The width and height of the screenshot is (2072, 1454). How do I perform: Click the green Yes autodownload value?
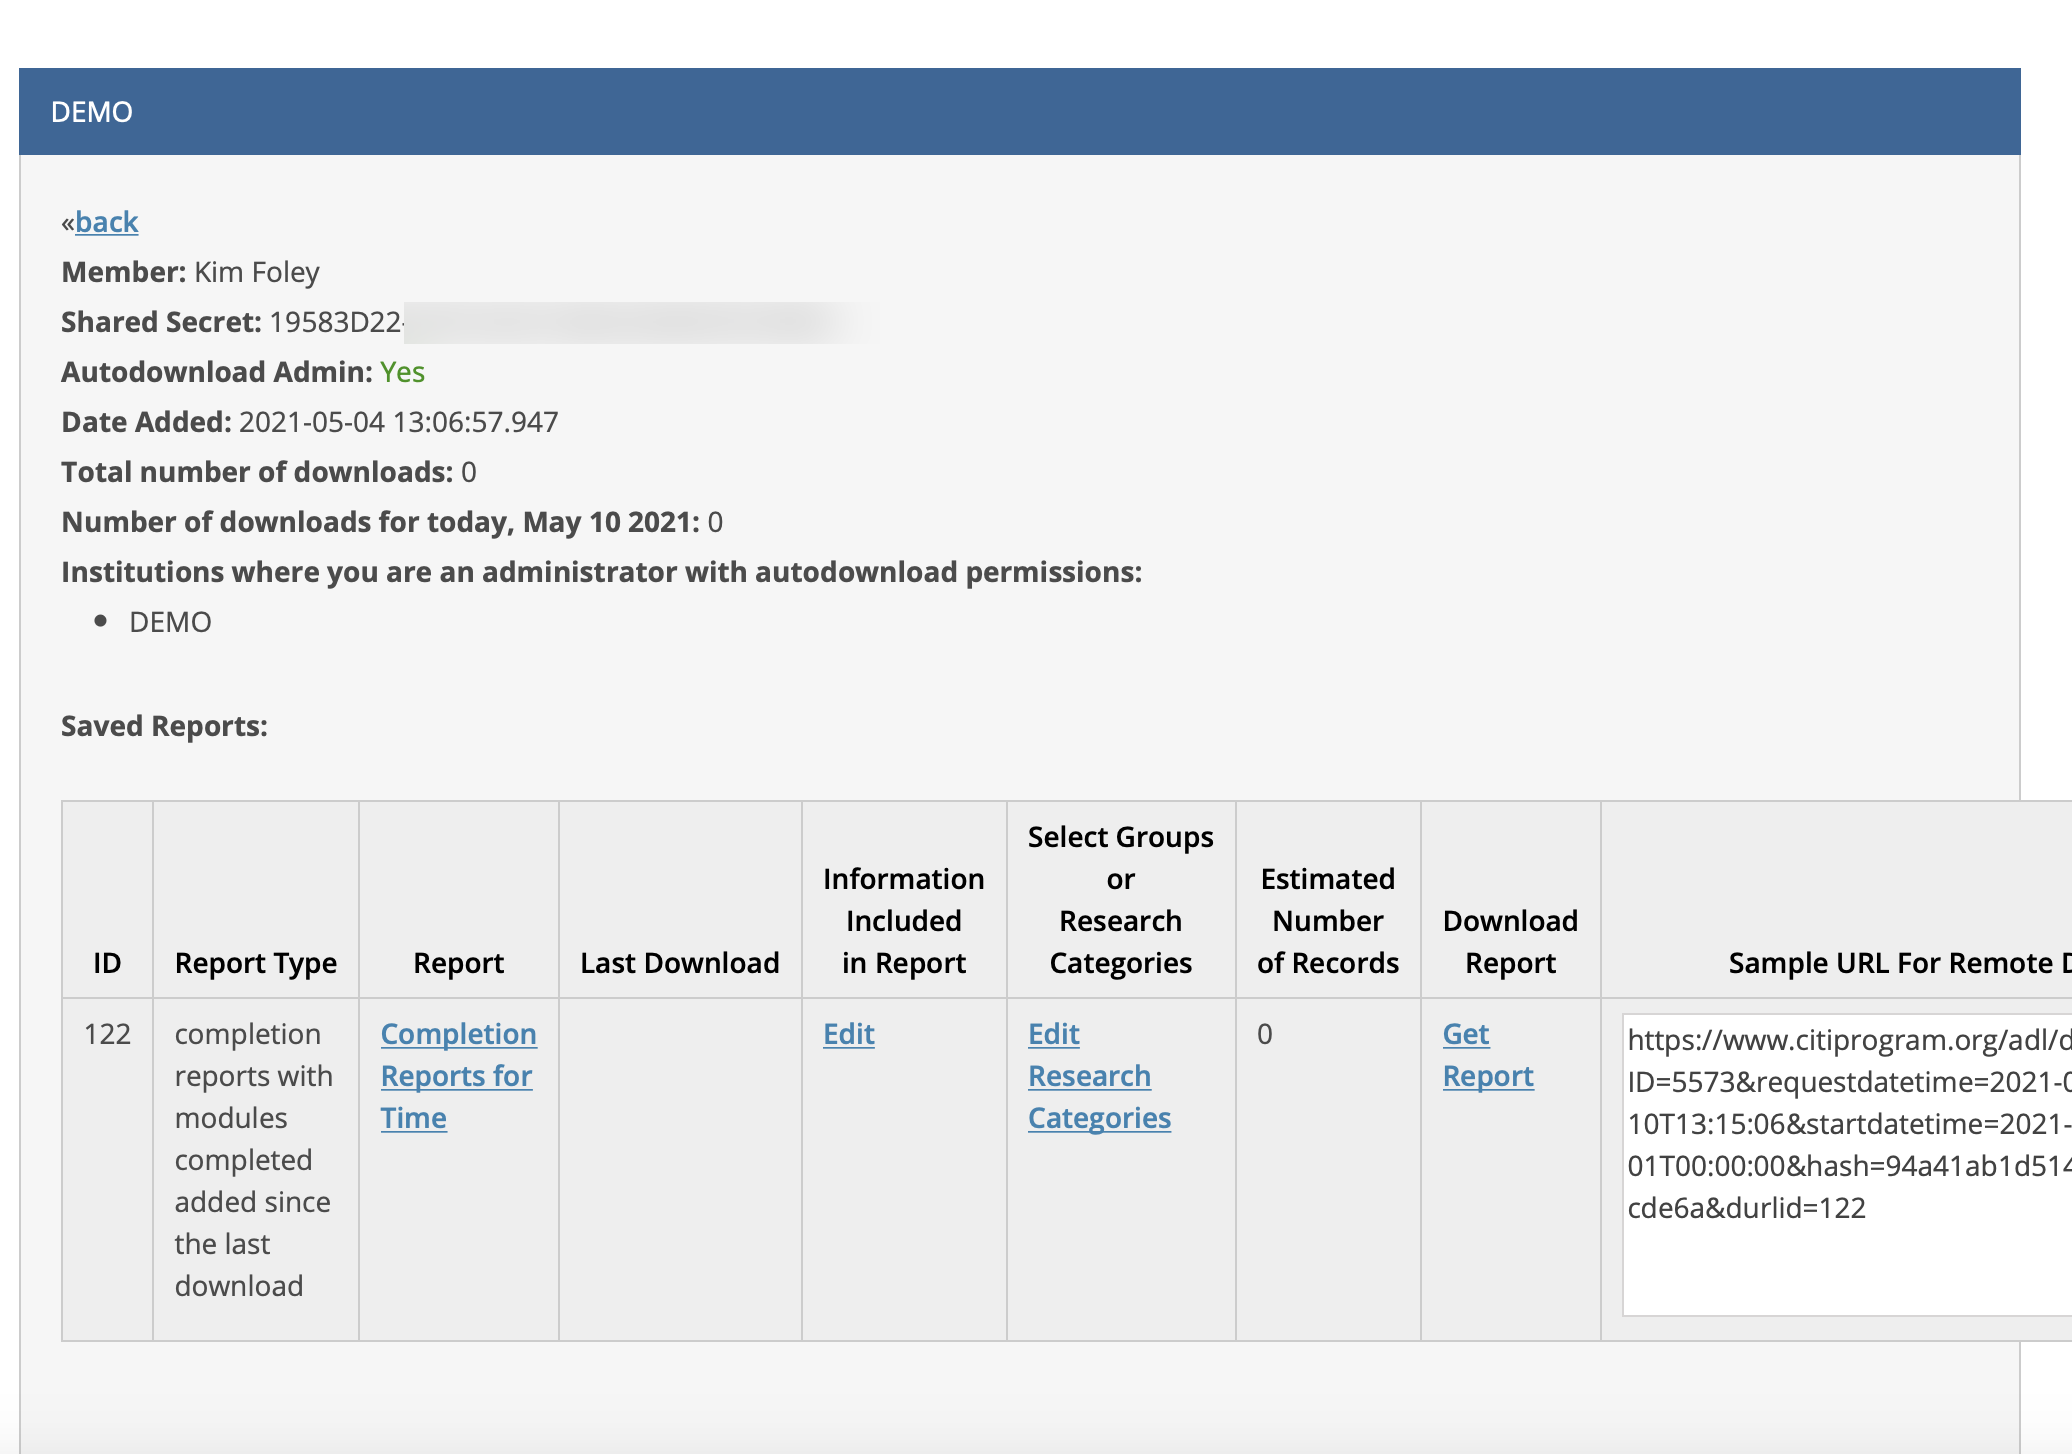(402, 372)
